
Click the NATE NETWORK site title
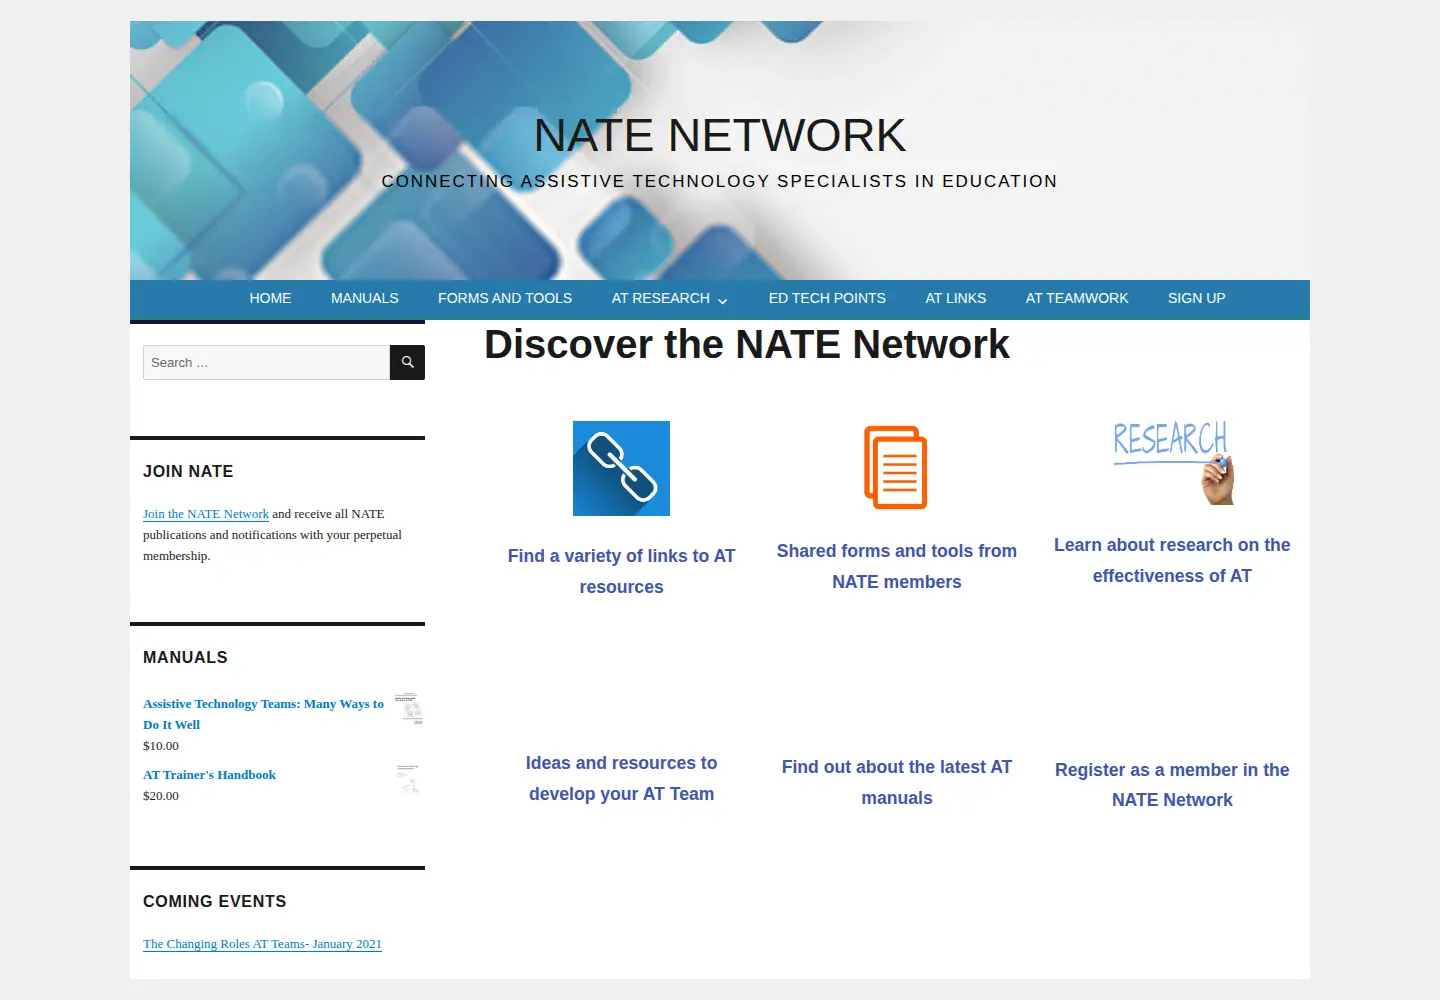pyautogui.click(x=720, y=135)
